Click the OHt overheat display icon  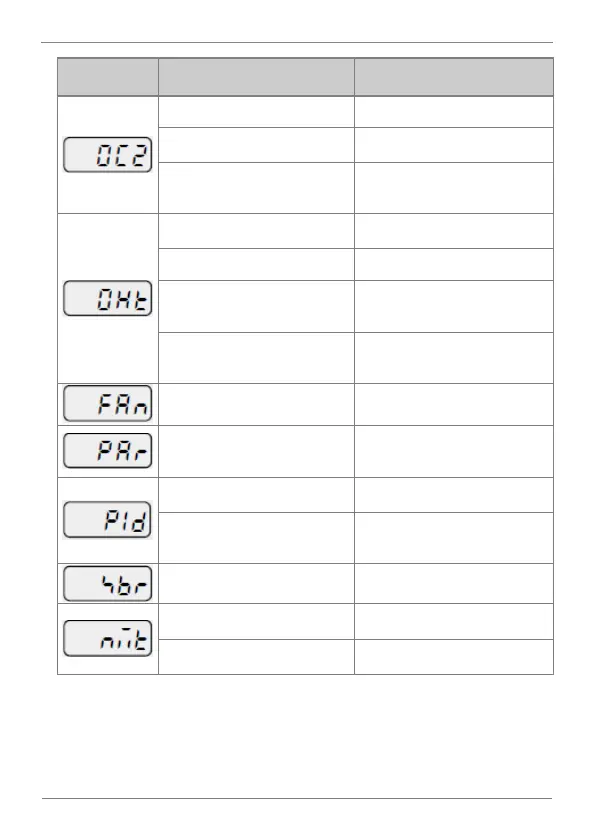108,298
